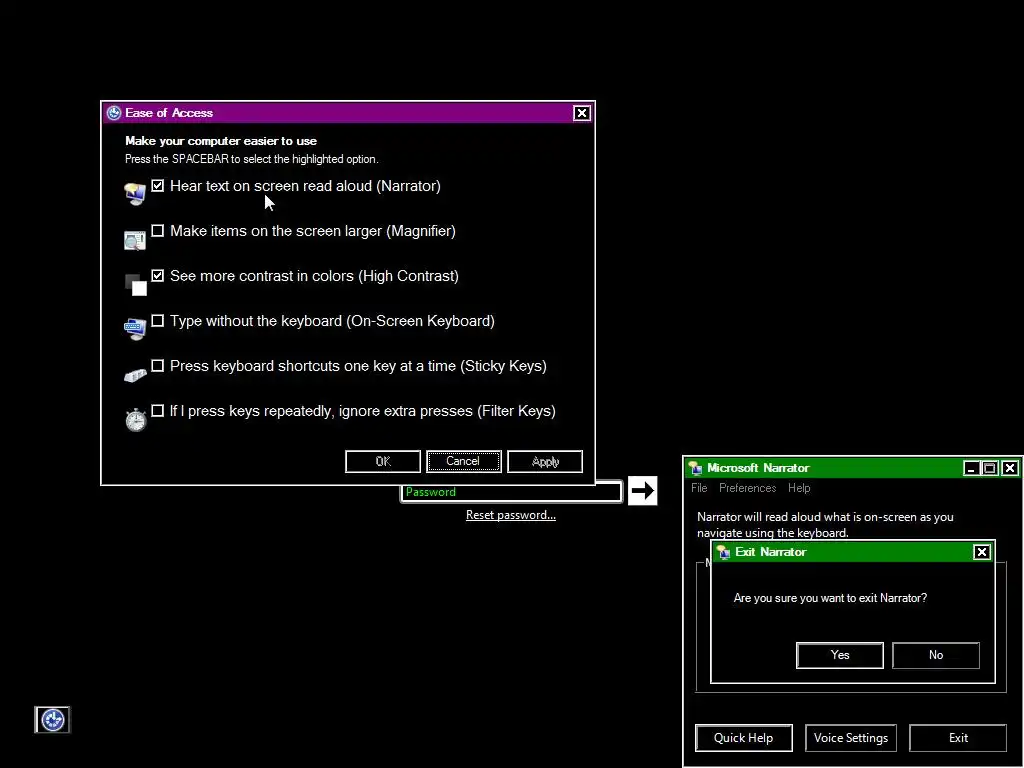This screenshot has height=768, width=1024.
Task: Enable the Magnifier checkbox
Action: point(157,231)
